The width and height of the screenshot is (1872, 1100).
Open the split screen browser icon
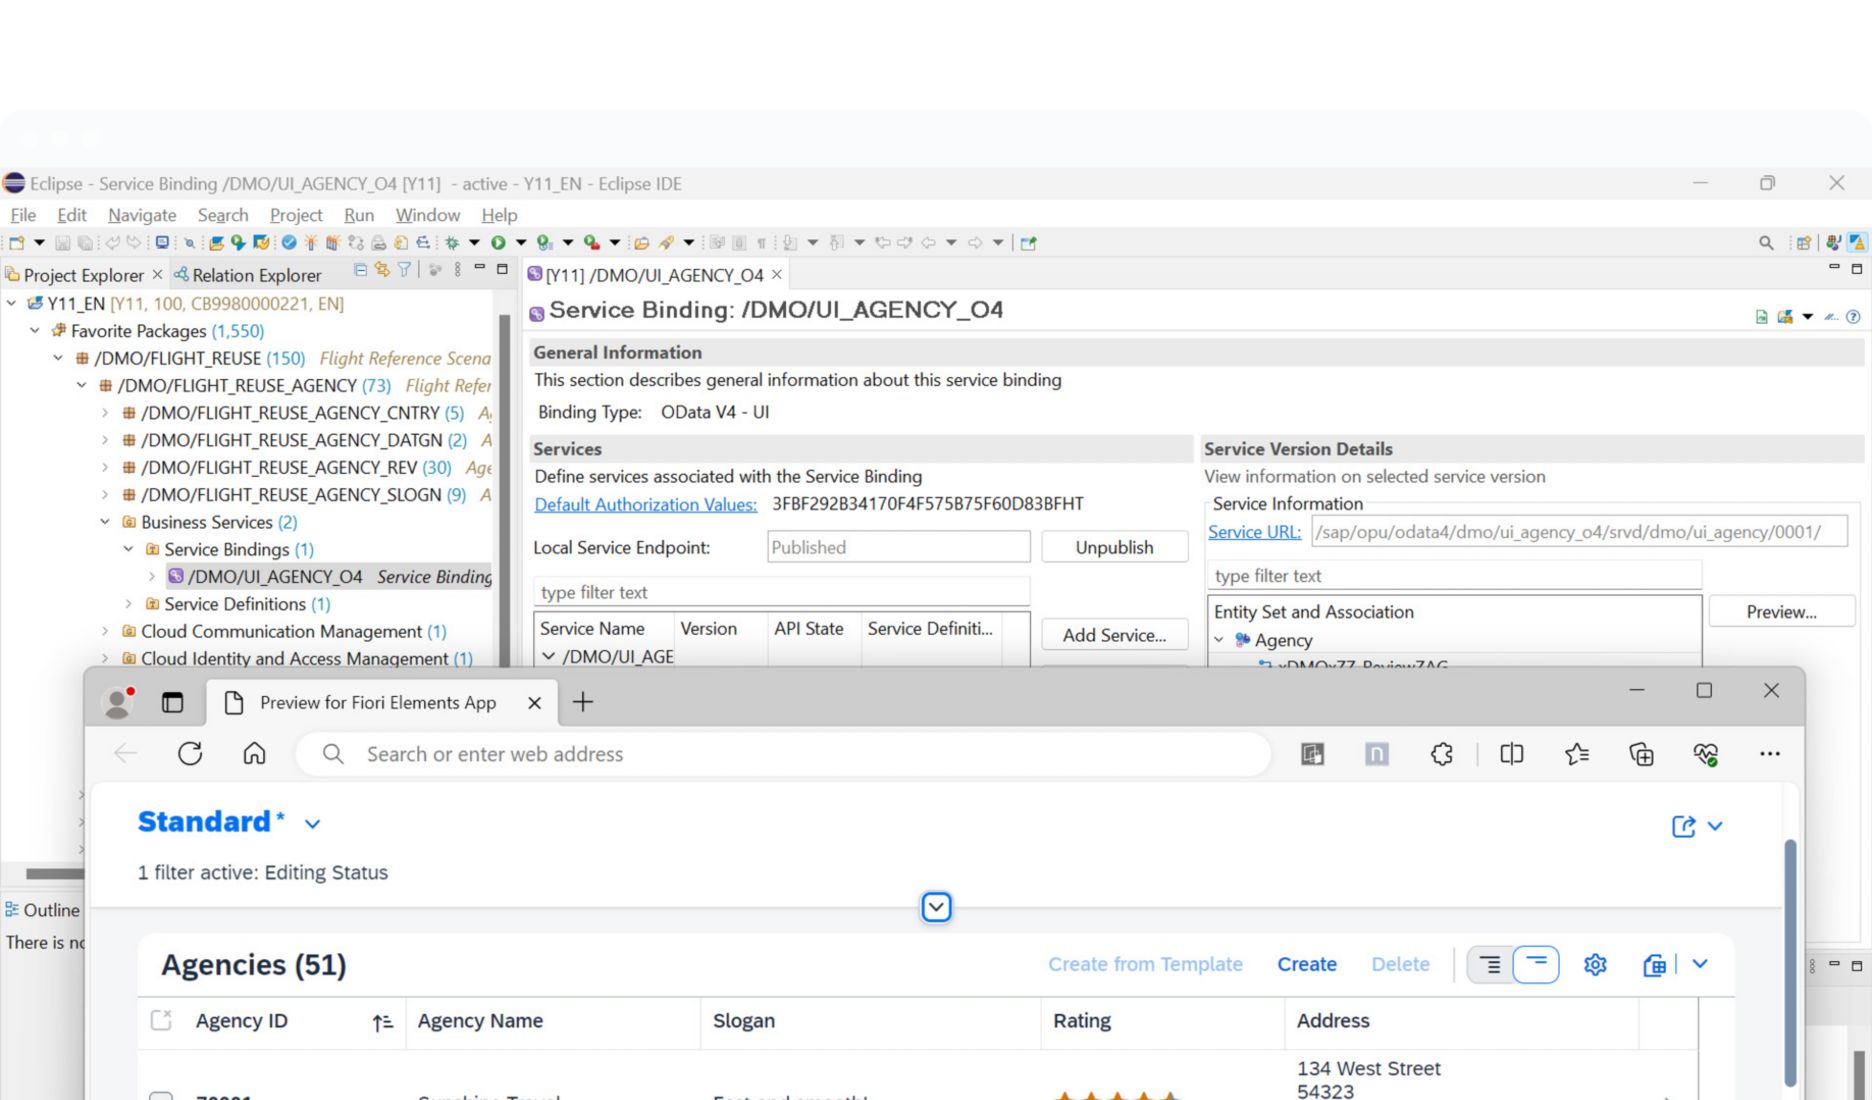coord(1512,755)
